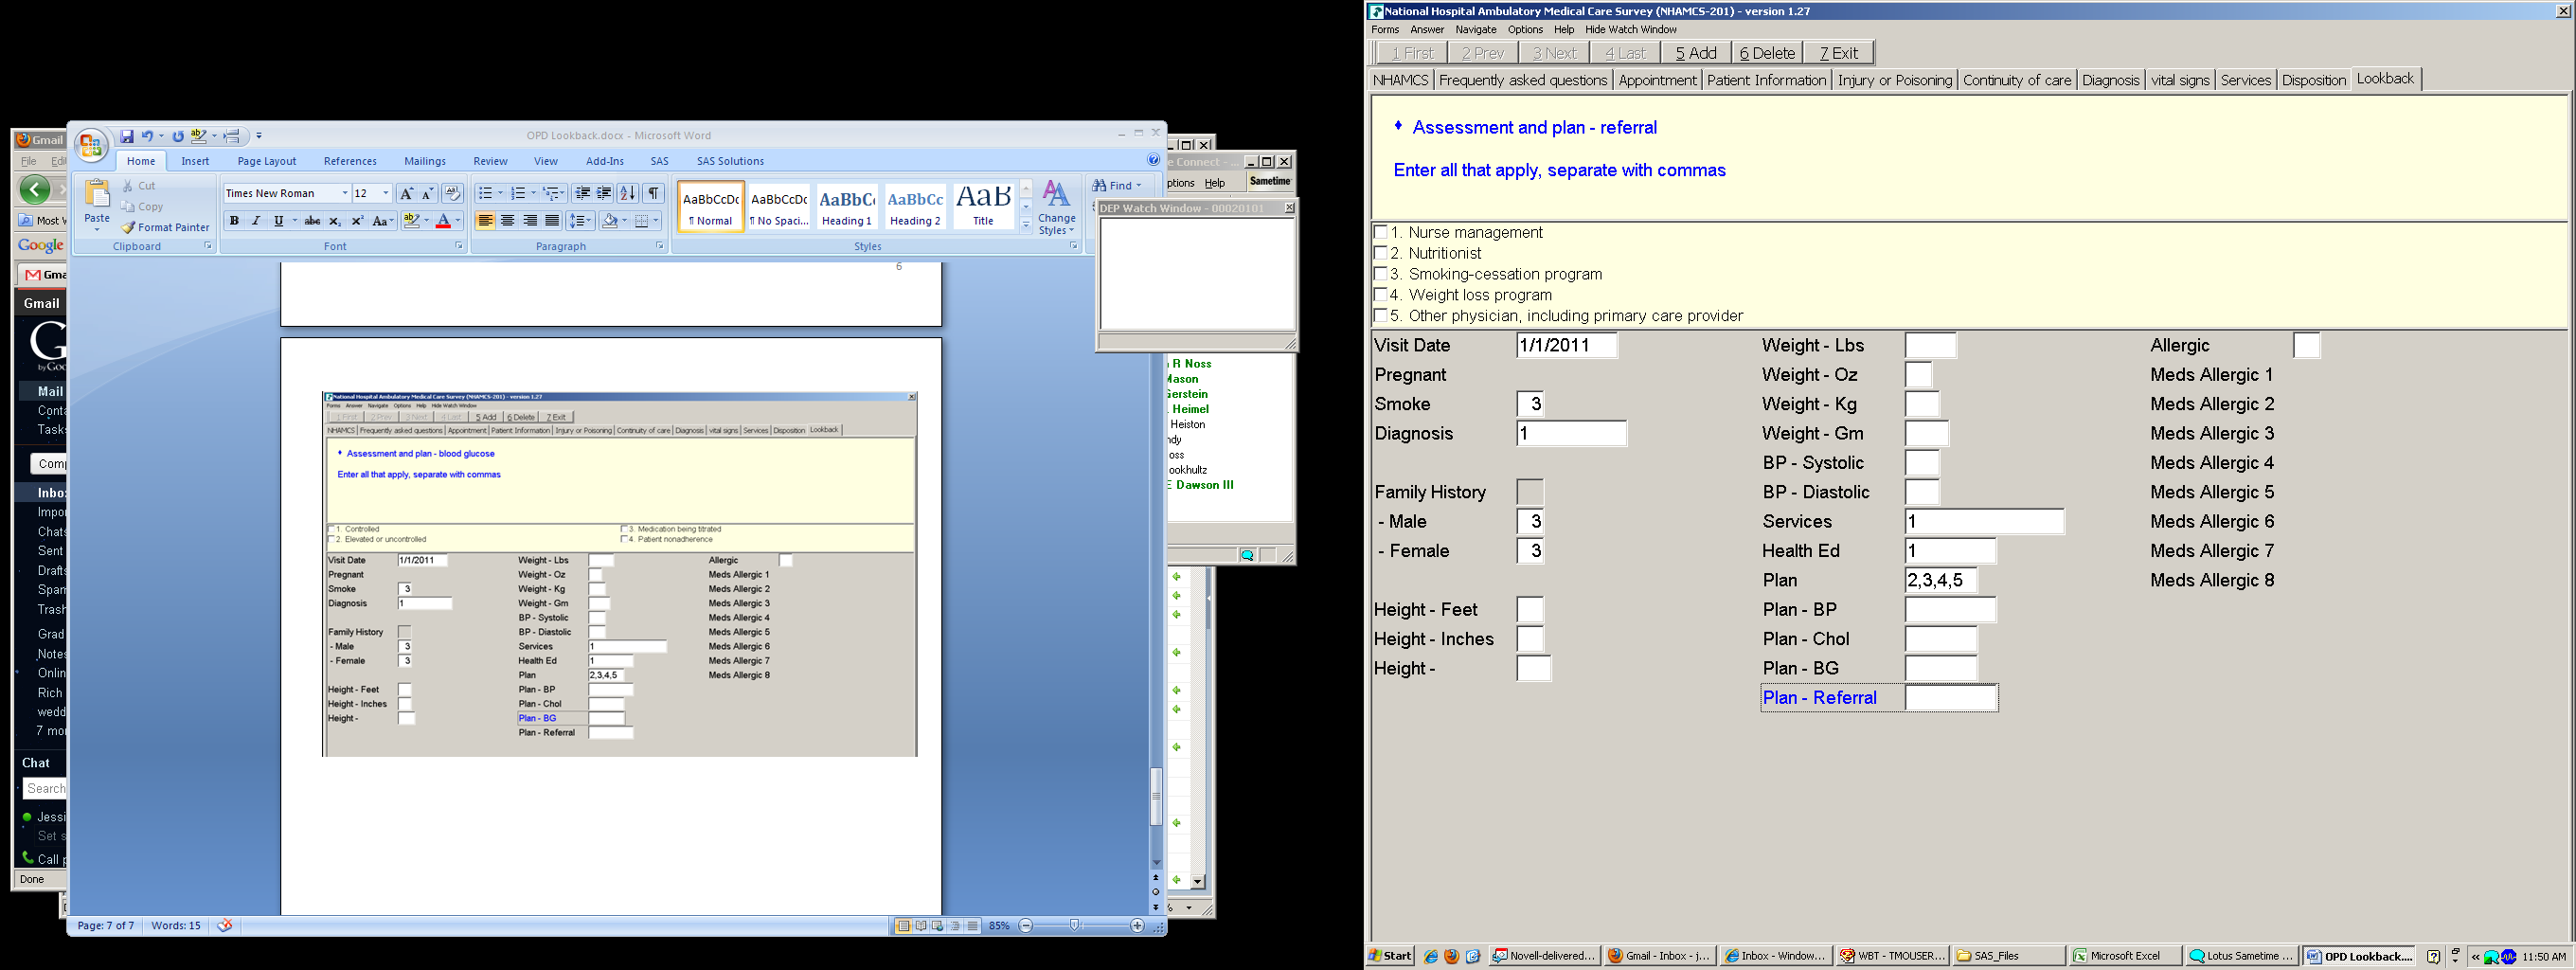Click the 5 Add button
Viewport: 2576px width, 970px height.
pyautogui.click(x=1695, y=53)
